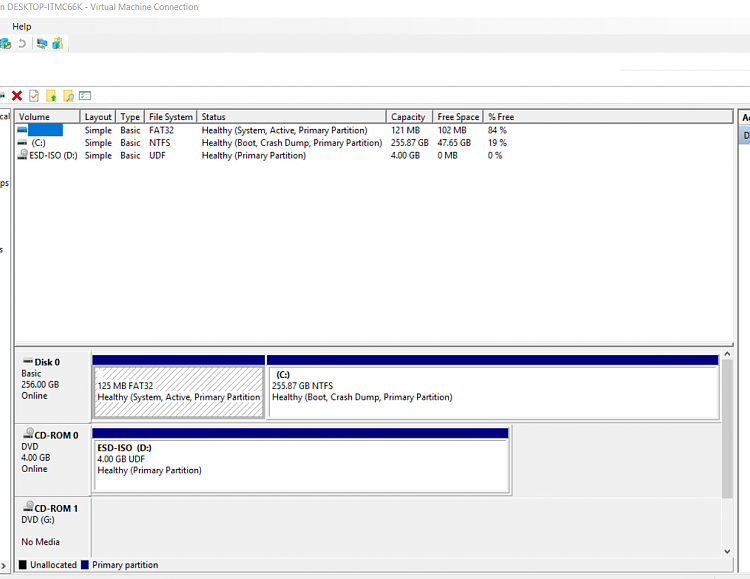750x579 pixels.
Task: Click the CD-ROM 0 label panel
Action: pyautogui.click(x=53, y=460)
